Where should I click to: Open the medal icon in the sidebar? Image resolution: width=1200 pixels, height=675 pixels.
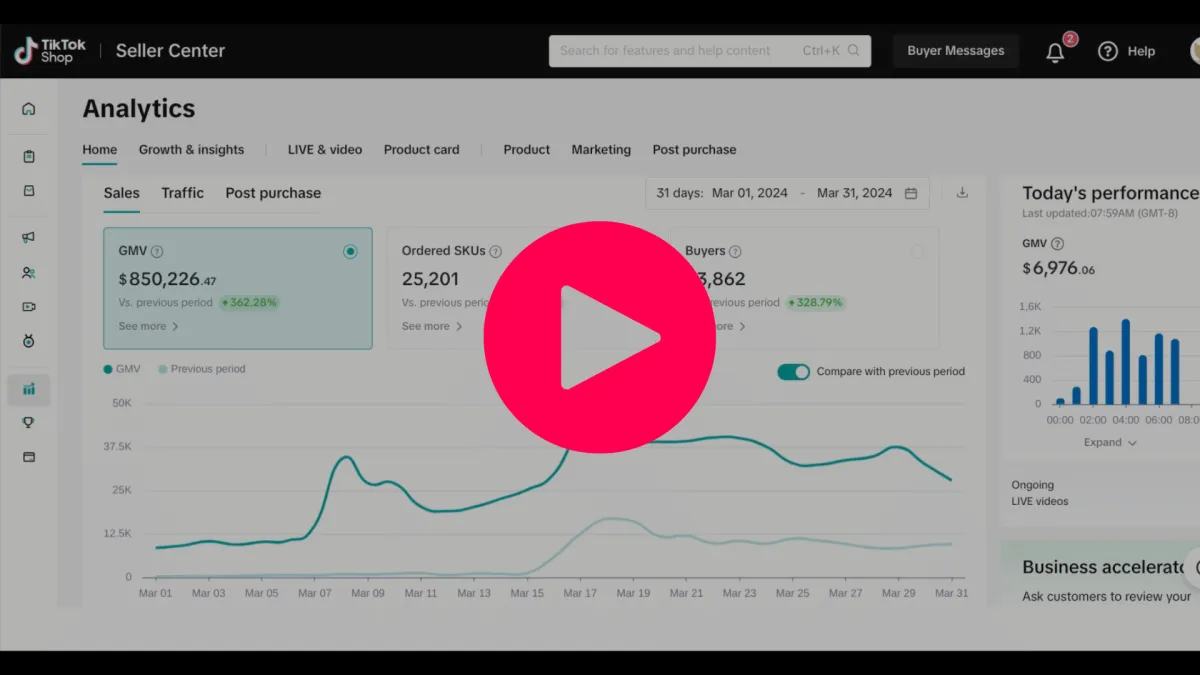[29, 341]
